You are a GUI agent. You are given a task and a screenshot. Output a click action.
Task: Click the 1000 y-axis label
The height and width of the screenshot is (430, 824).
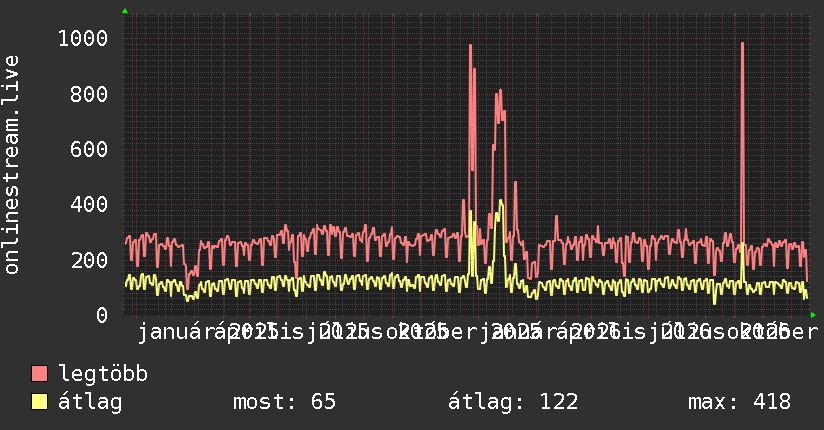pos(83,38)
